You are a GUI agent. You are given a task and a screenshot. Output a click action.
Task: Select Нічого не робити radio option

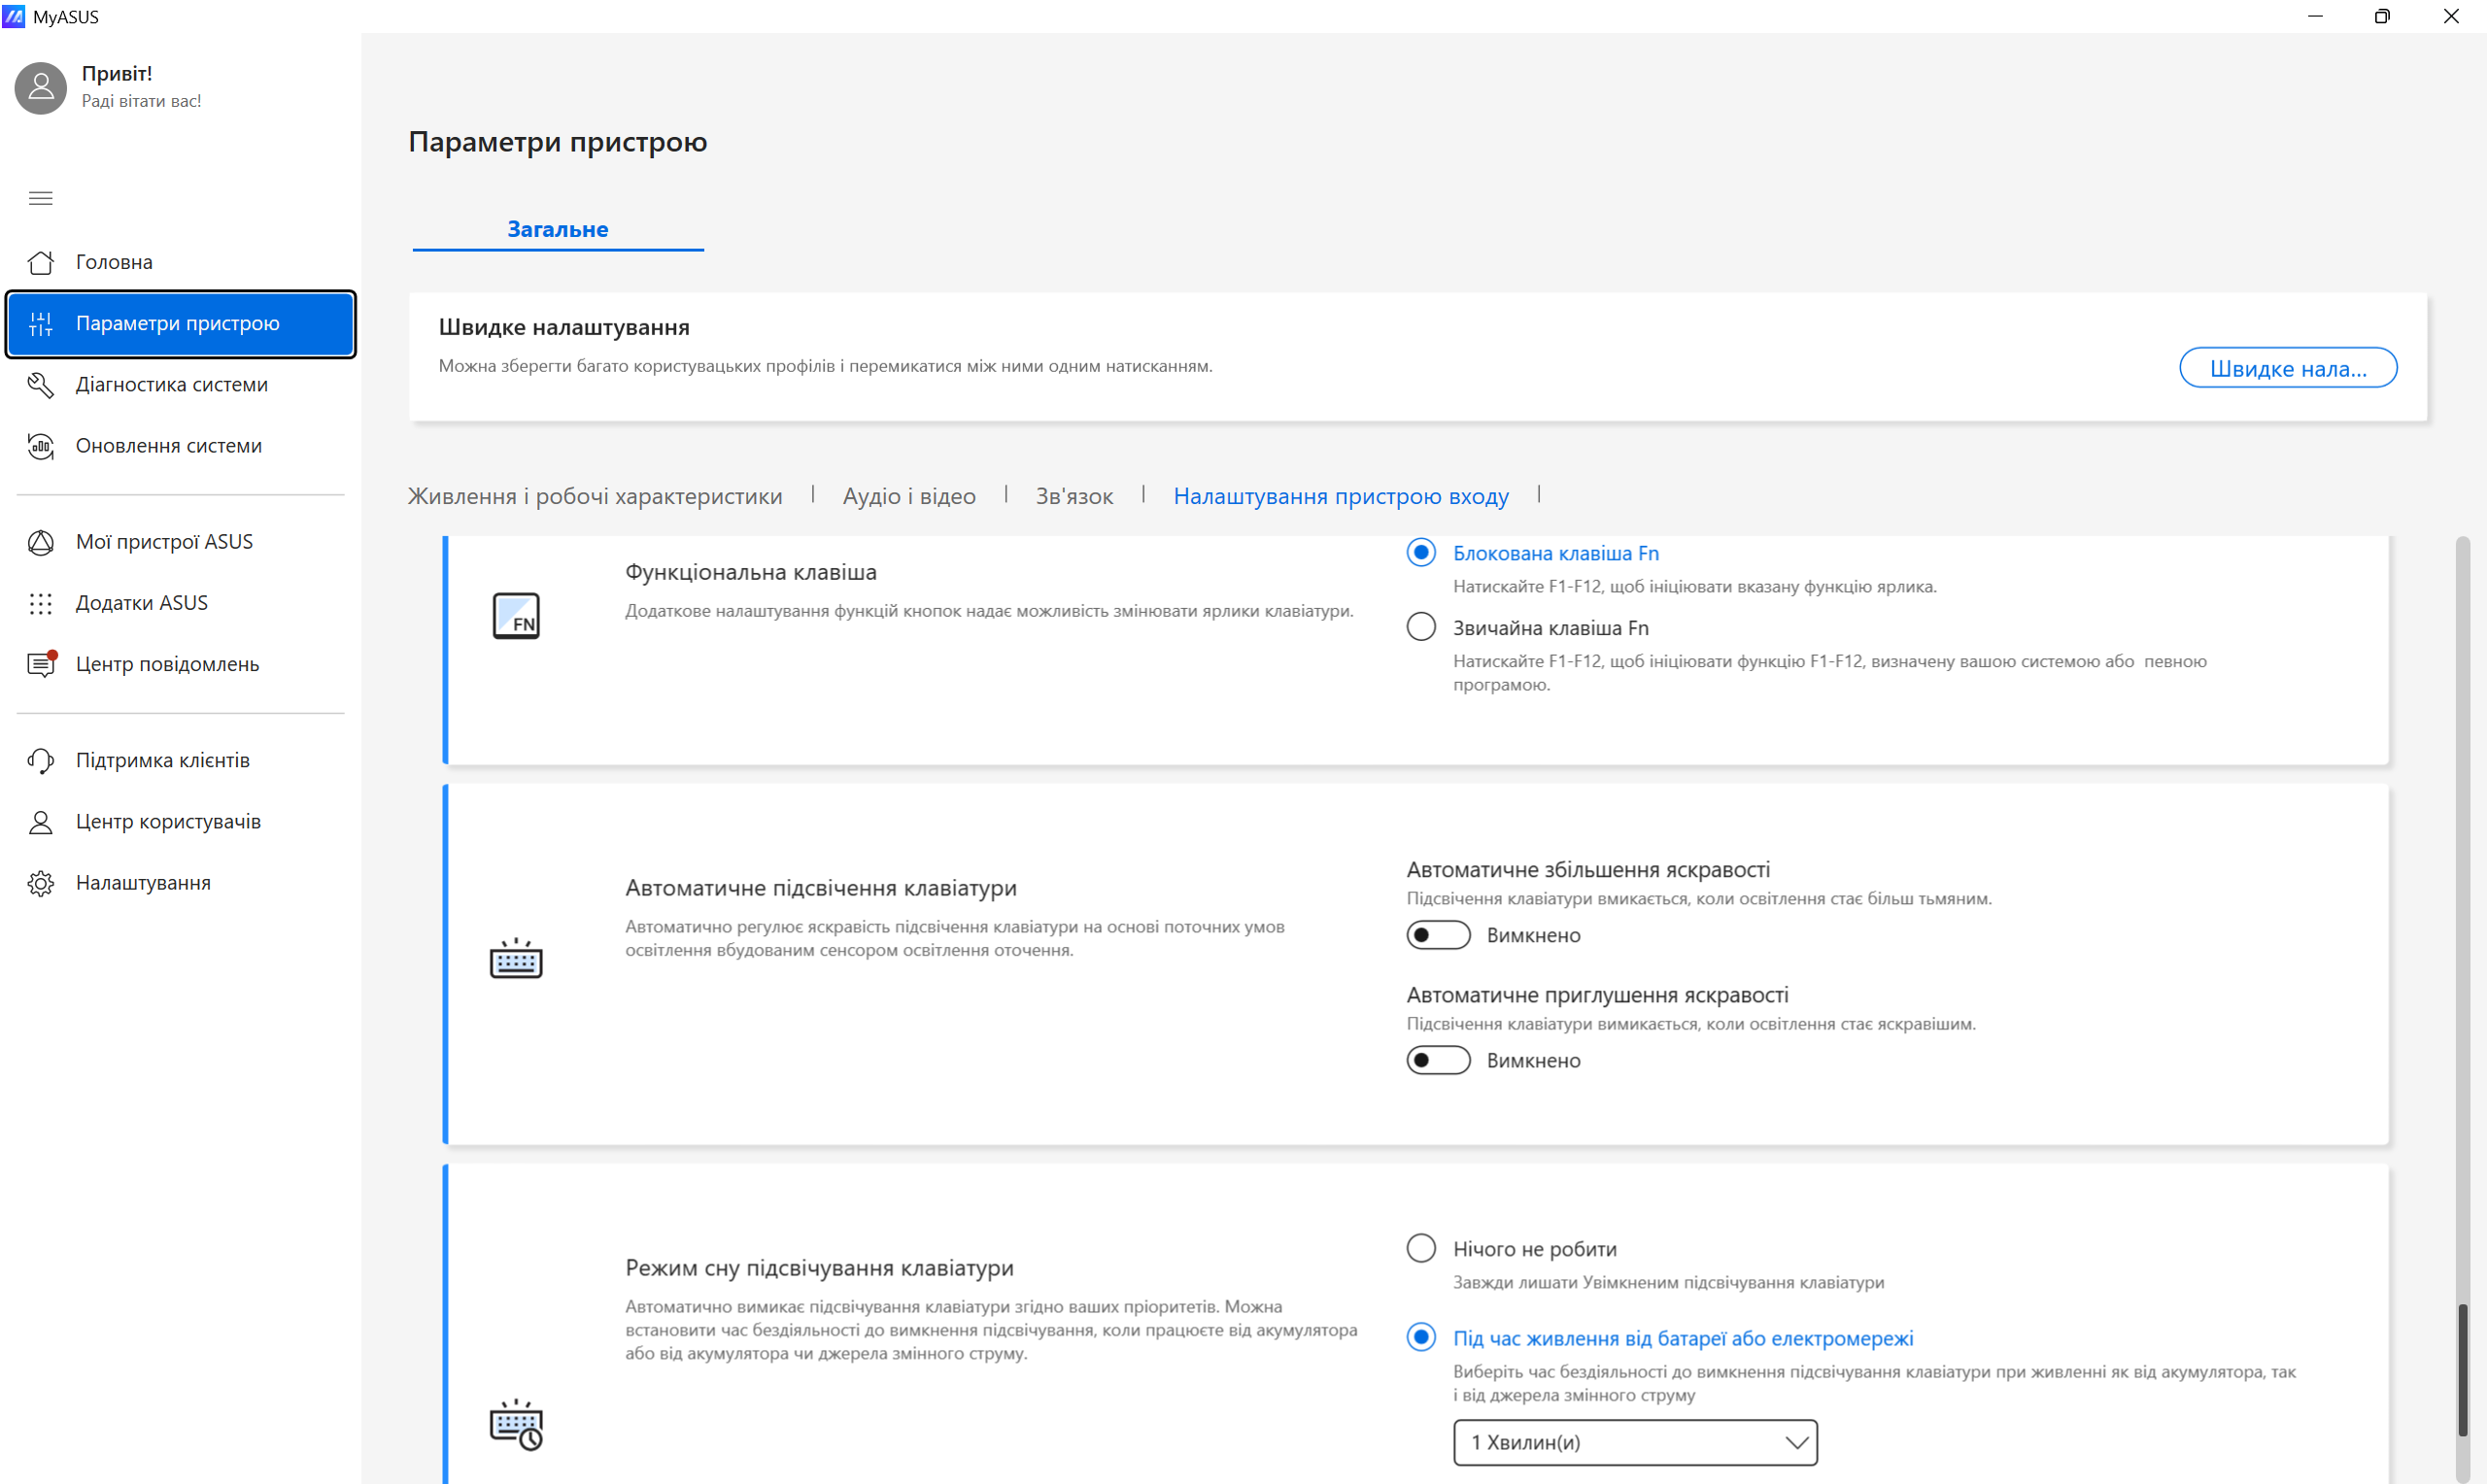[x=1420, y=1248]
